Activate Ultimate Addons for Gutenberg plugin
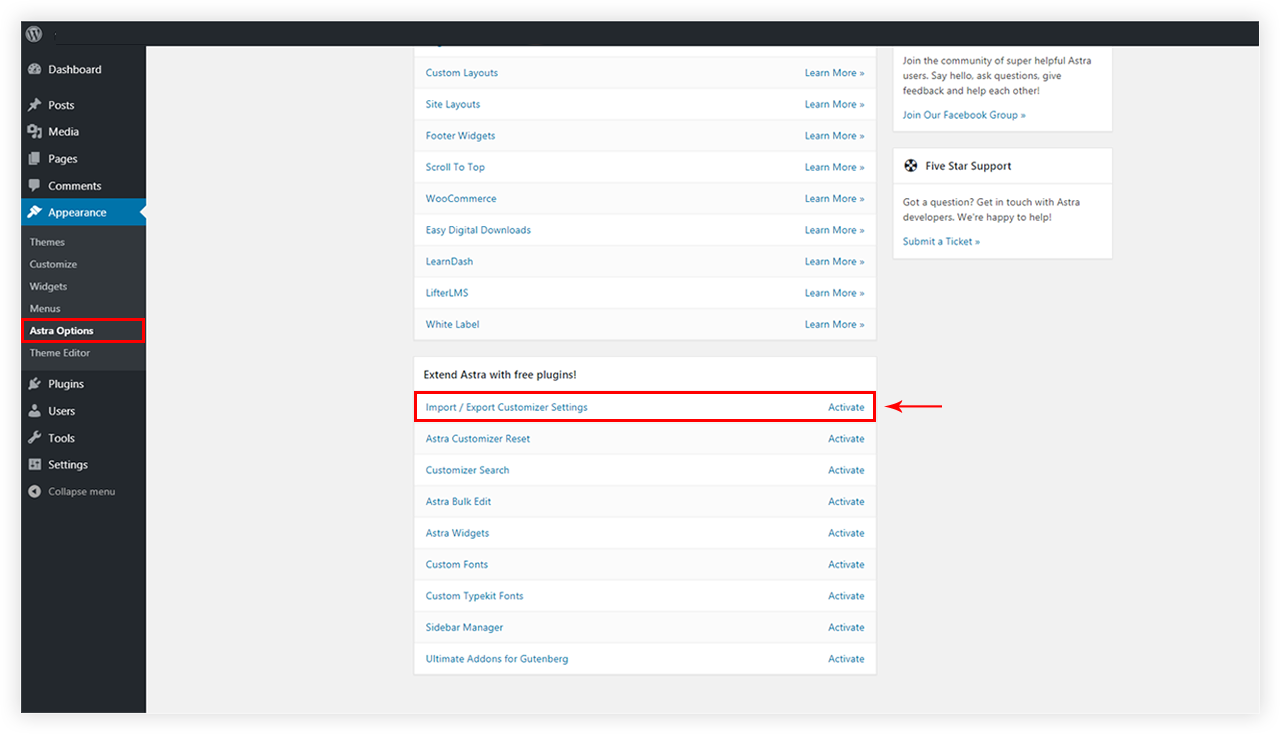This screenshot has height=734, width=1280. 846,659
